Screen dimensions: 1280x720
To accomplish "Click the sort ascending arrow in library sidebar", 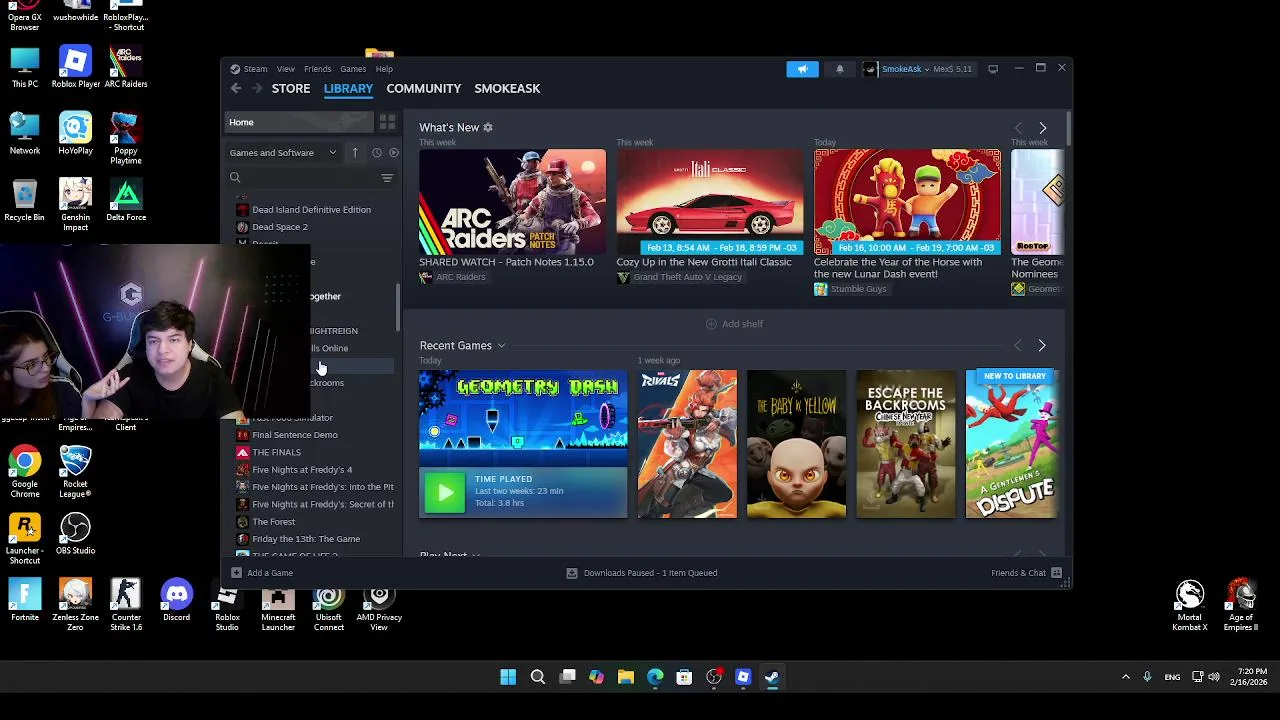I will tap(355, 153).
